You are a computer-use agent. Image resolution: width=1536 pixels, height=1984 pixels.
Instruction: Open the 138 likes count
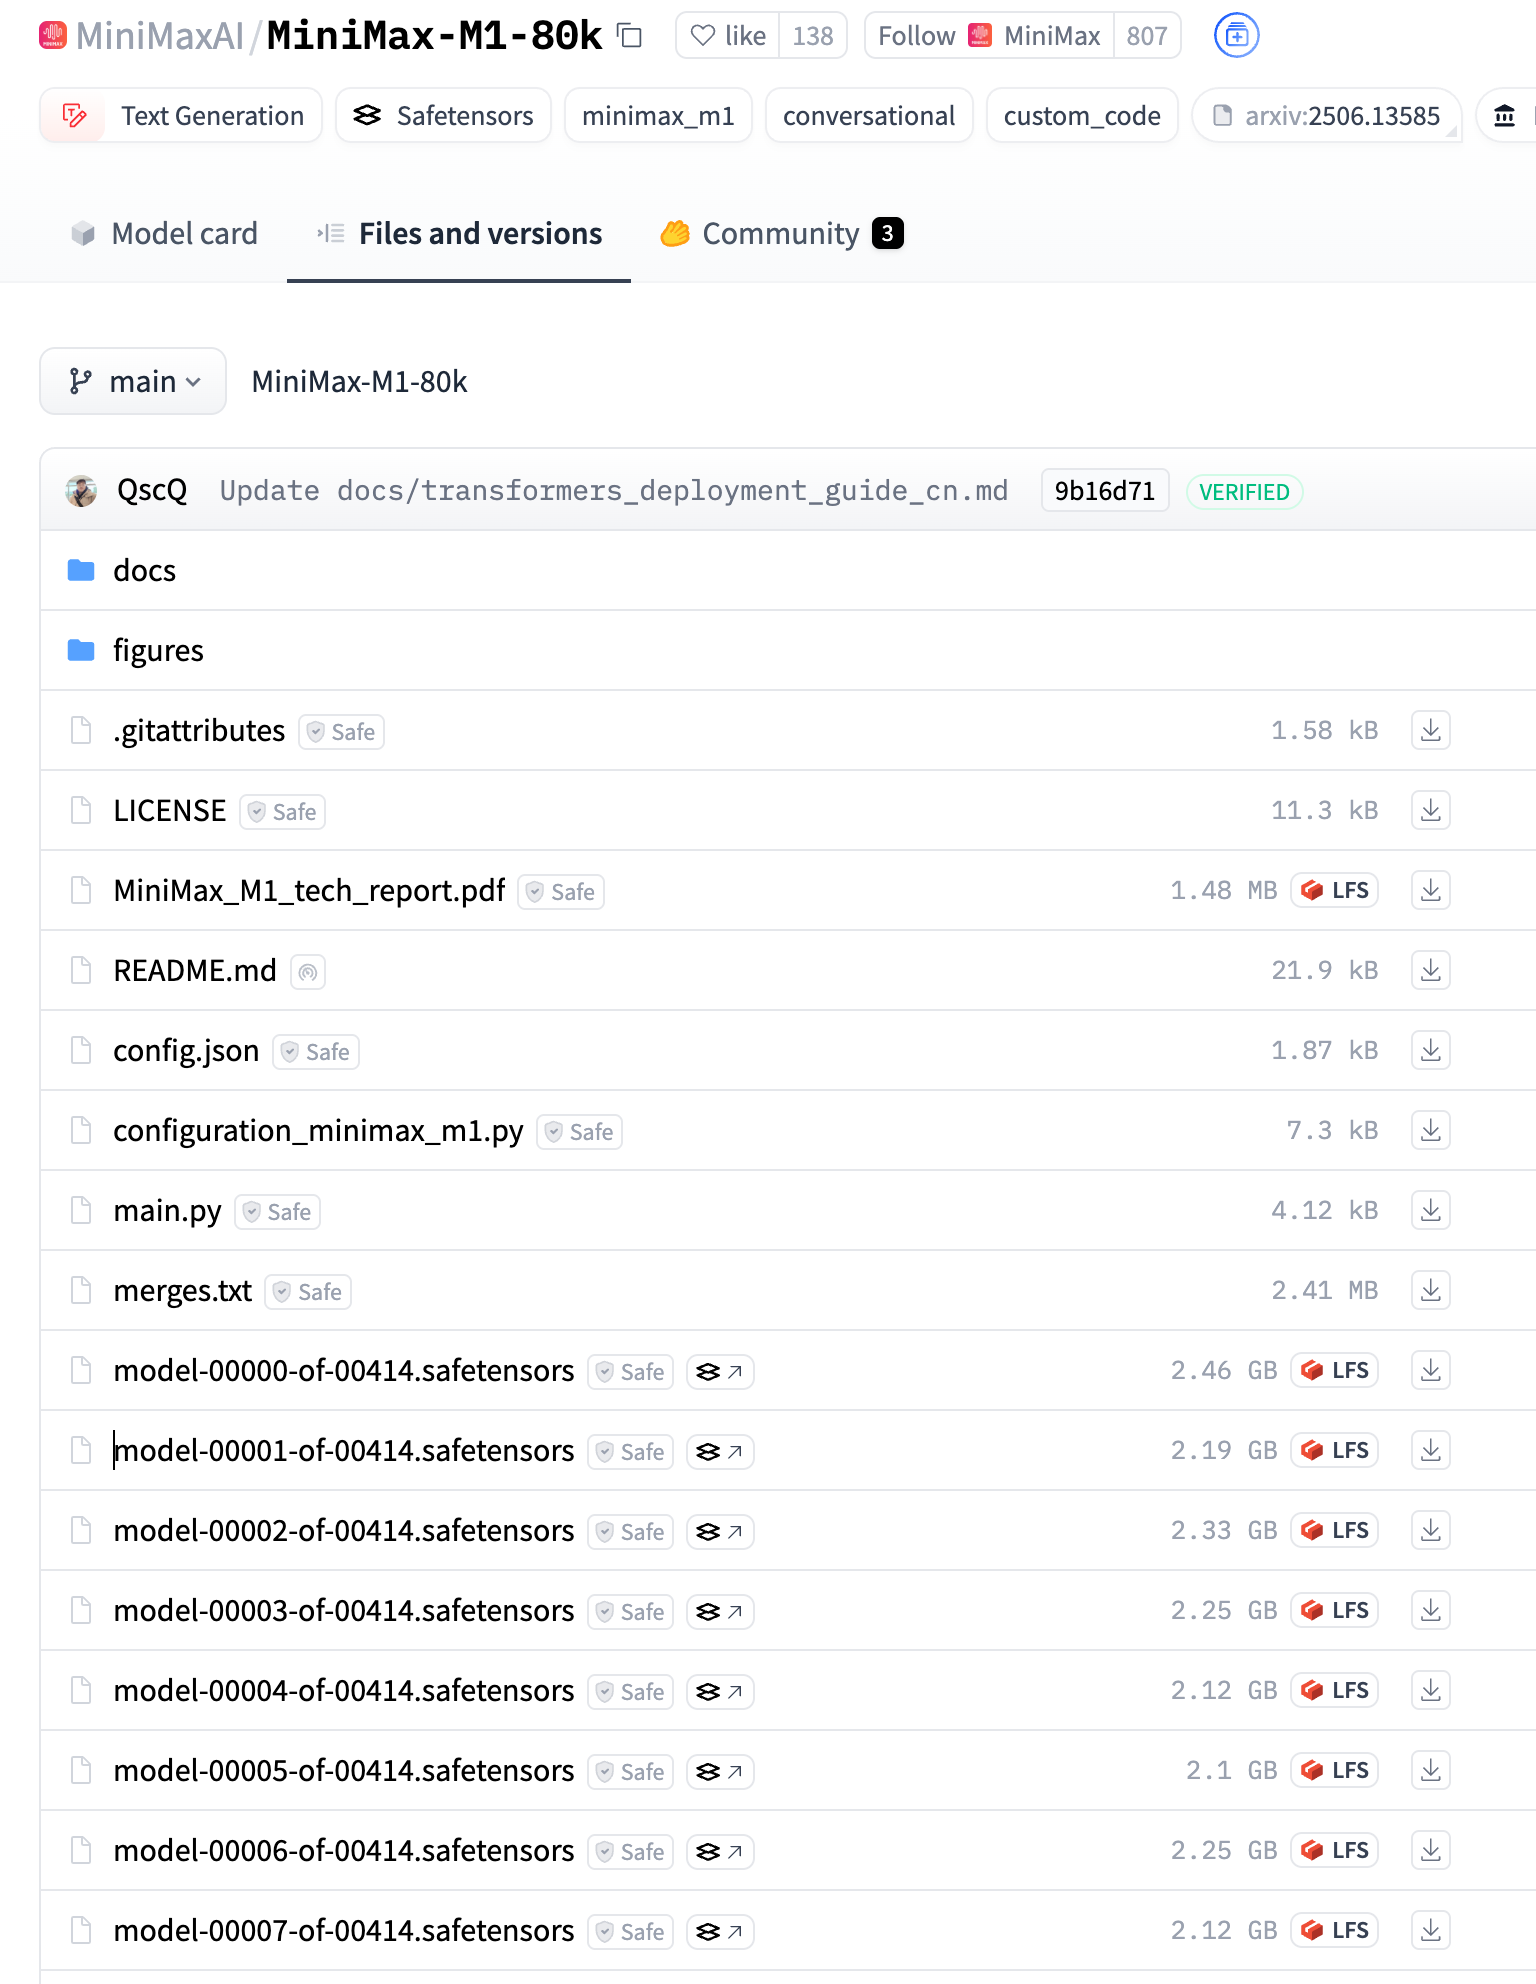813,36
